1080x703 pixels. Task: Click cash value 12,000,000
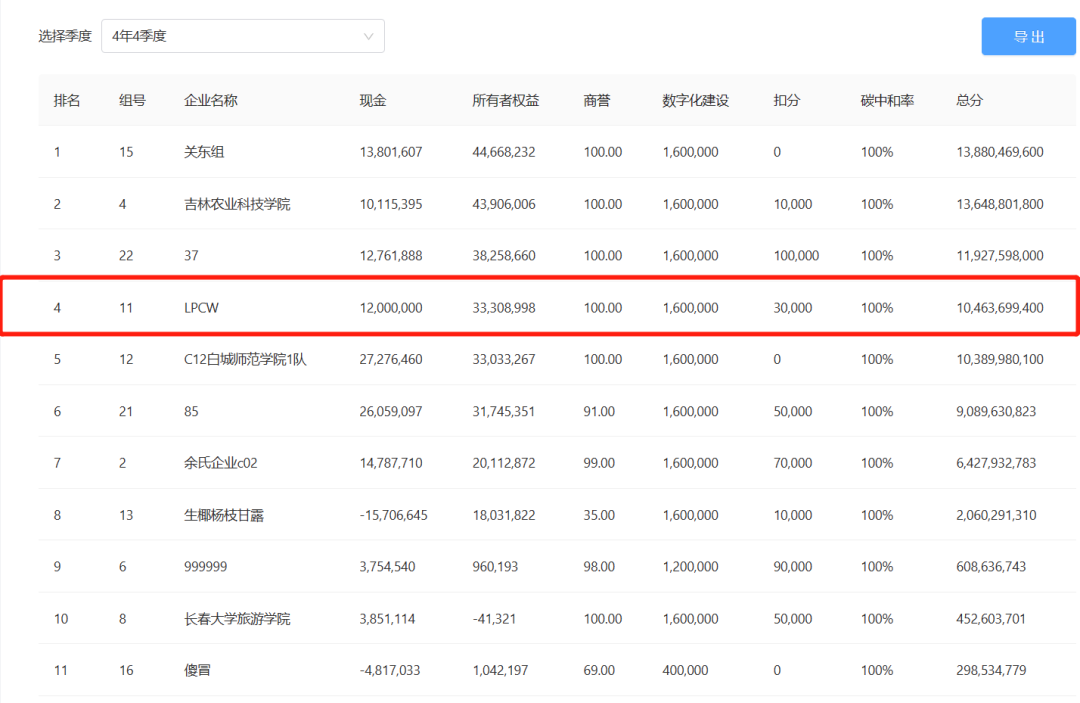tap(391, 308)
